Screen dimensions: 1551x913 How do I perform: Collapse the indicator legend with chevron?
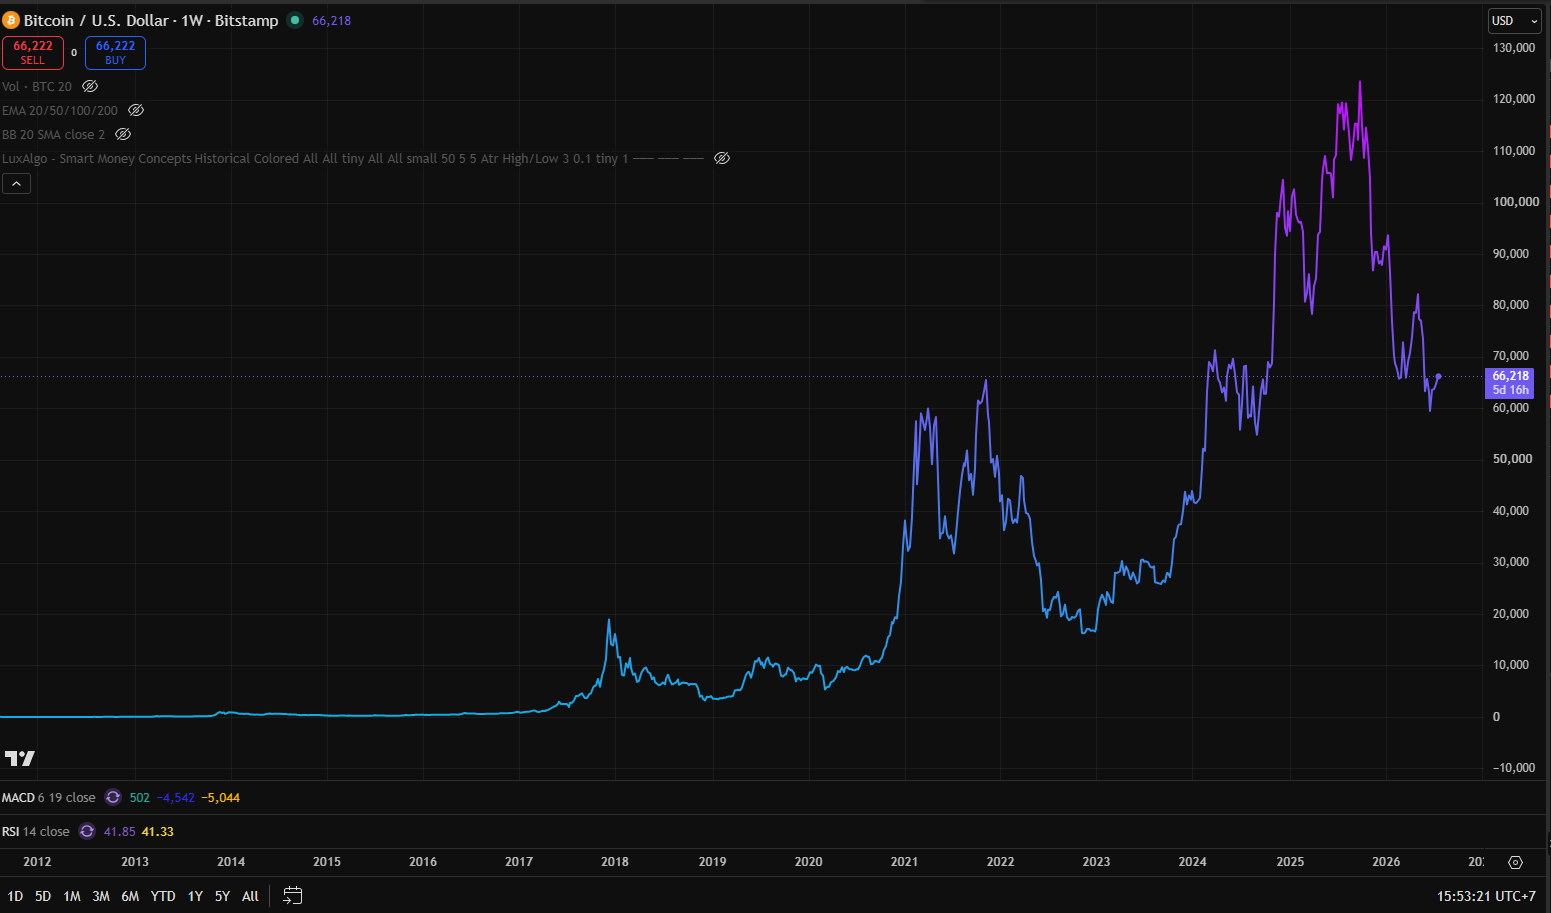point(16,183)
